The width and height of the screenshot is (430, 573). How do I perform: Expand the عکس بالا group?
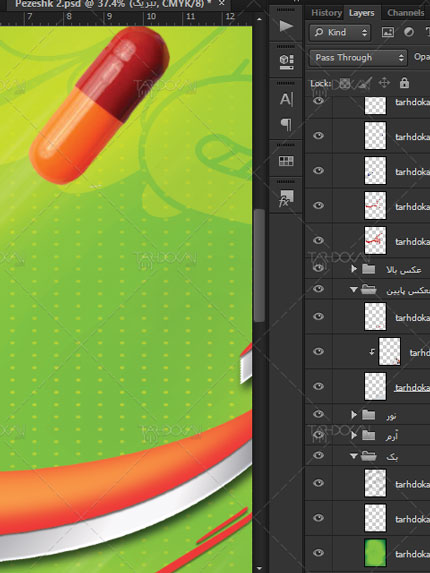(353, 269)
